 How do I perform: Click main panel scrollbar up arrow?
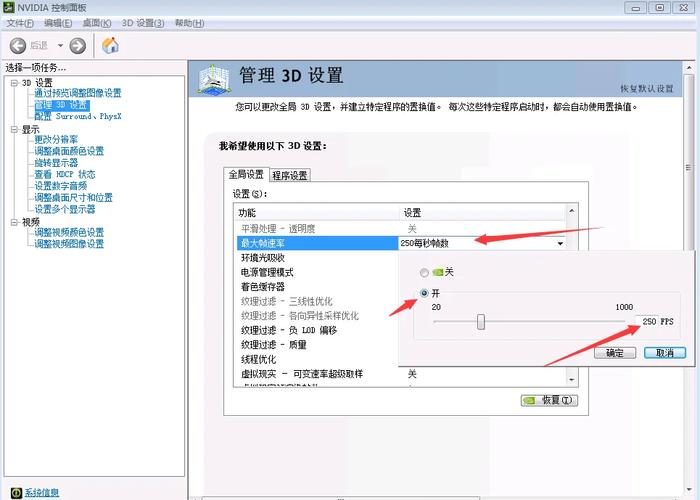(x=689, y=68)
